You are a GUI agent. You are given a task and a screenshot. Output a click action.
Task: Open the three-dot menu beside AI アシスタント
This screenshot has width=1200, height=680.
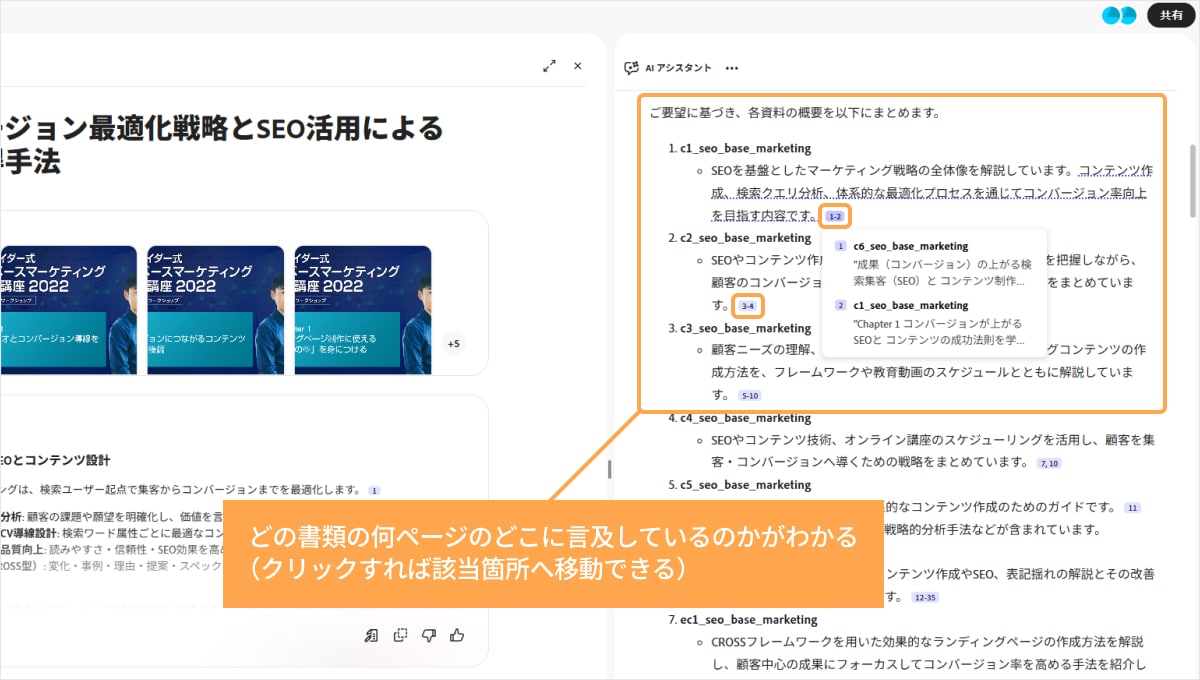pos(732,68)
